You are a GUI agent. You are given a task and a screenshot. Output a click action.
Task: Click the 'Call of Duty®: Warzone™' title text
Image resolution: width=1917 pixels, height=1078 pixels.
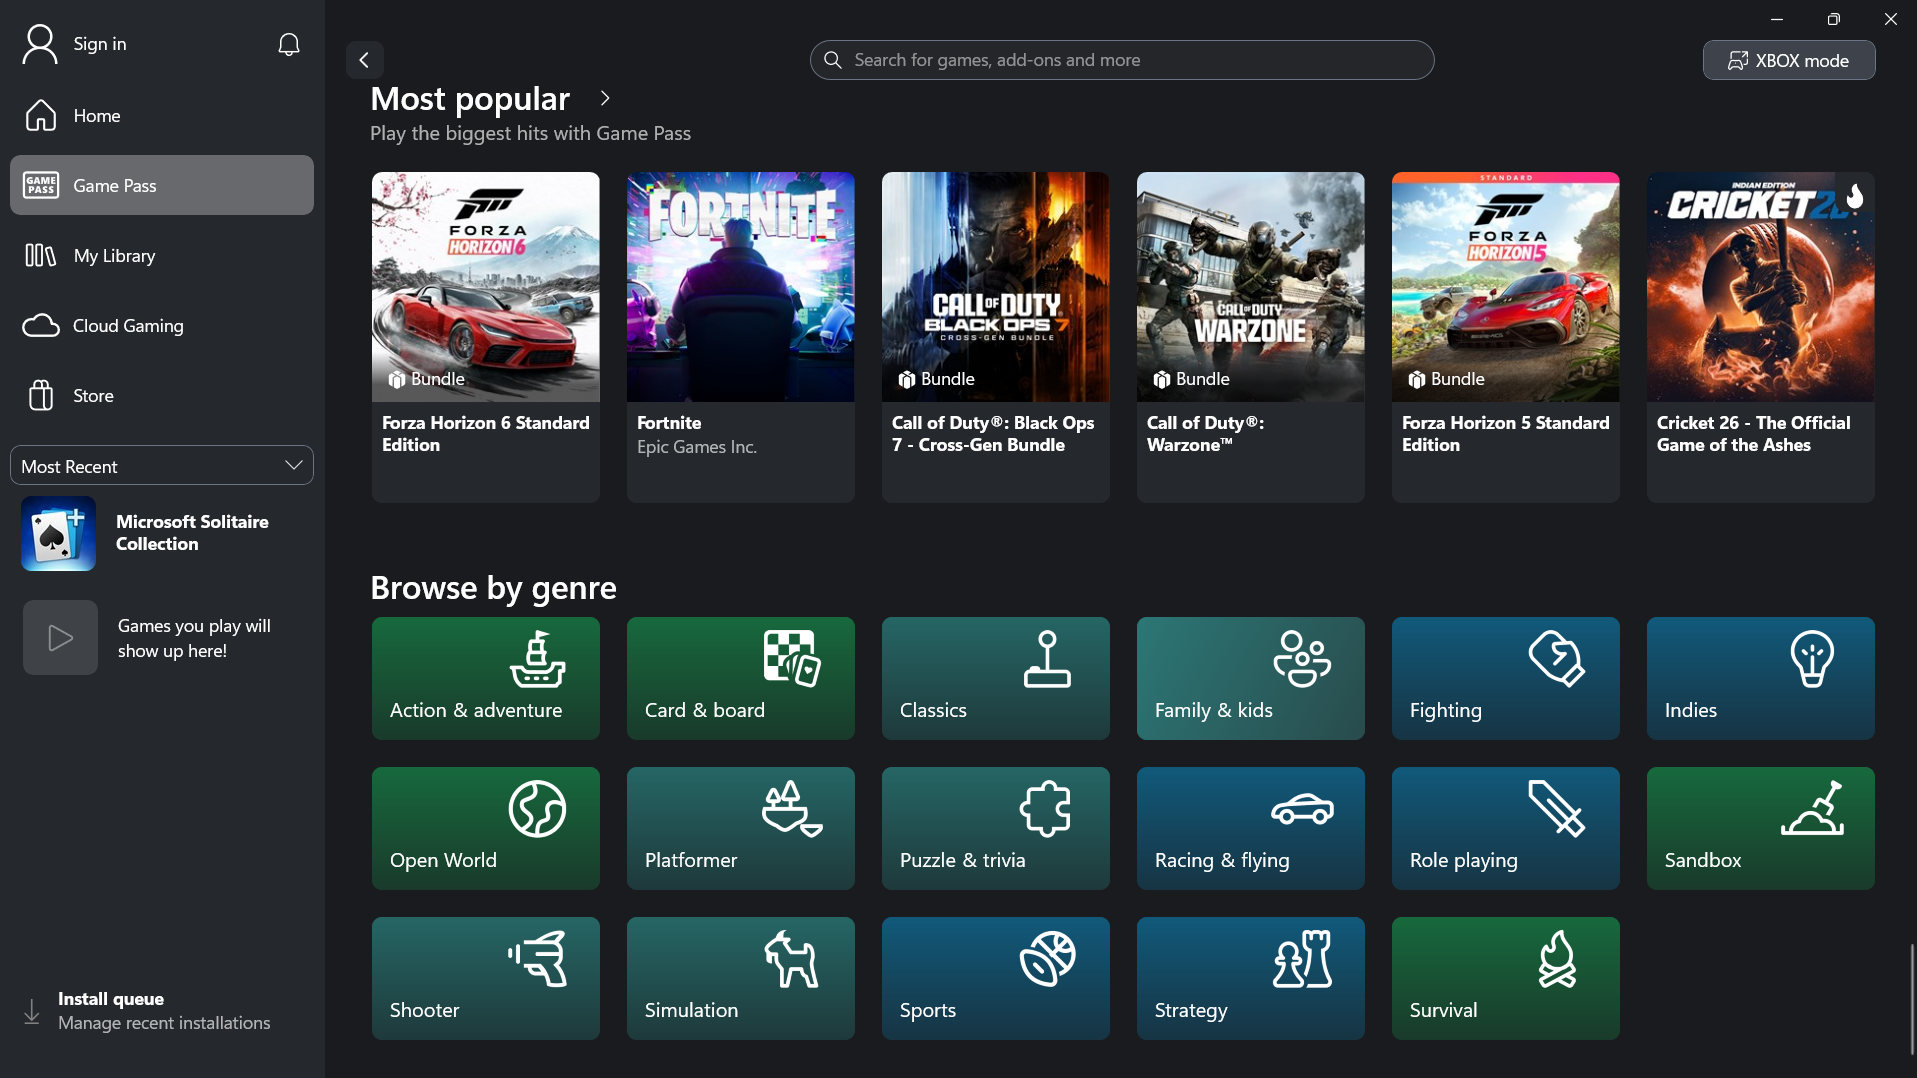click(1206, 434)
